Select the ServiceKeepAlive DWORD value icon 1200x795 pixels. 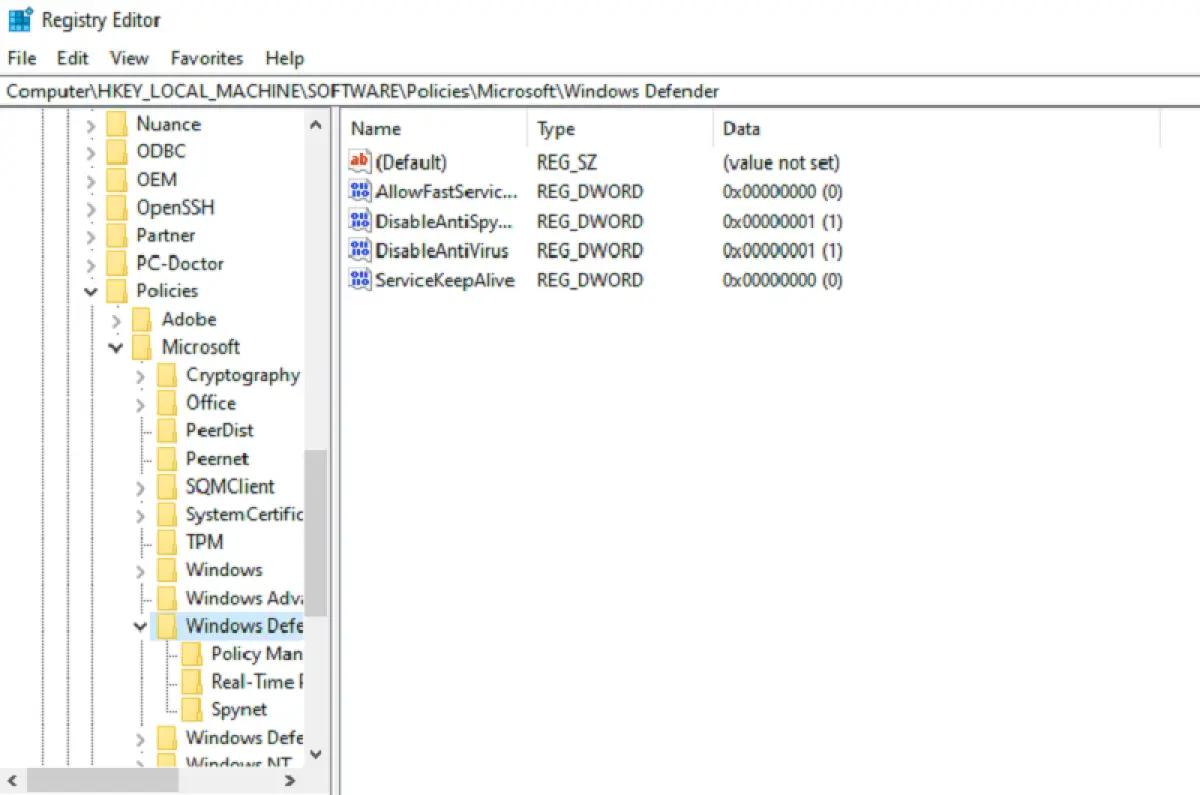pyautogui.click(x=359, y=280)
